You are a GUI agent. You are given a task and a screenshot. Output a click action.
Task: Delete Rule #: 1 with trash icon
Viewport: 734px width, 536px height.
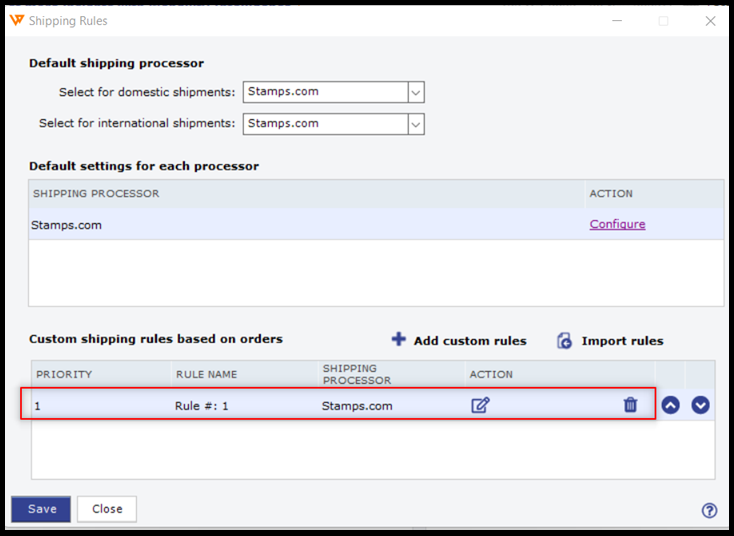(630, 405)
